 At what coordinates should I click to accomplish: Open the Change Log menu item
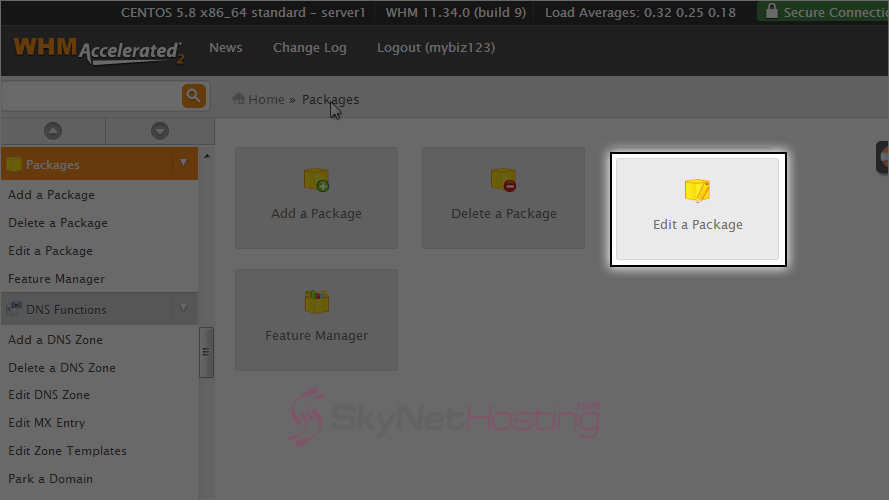(x=310, y=48)
